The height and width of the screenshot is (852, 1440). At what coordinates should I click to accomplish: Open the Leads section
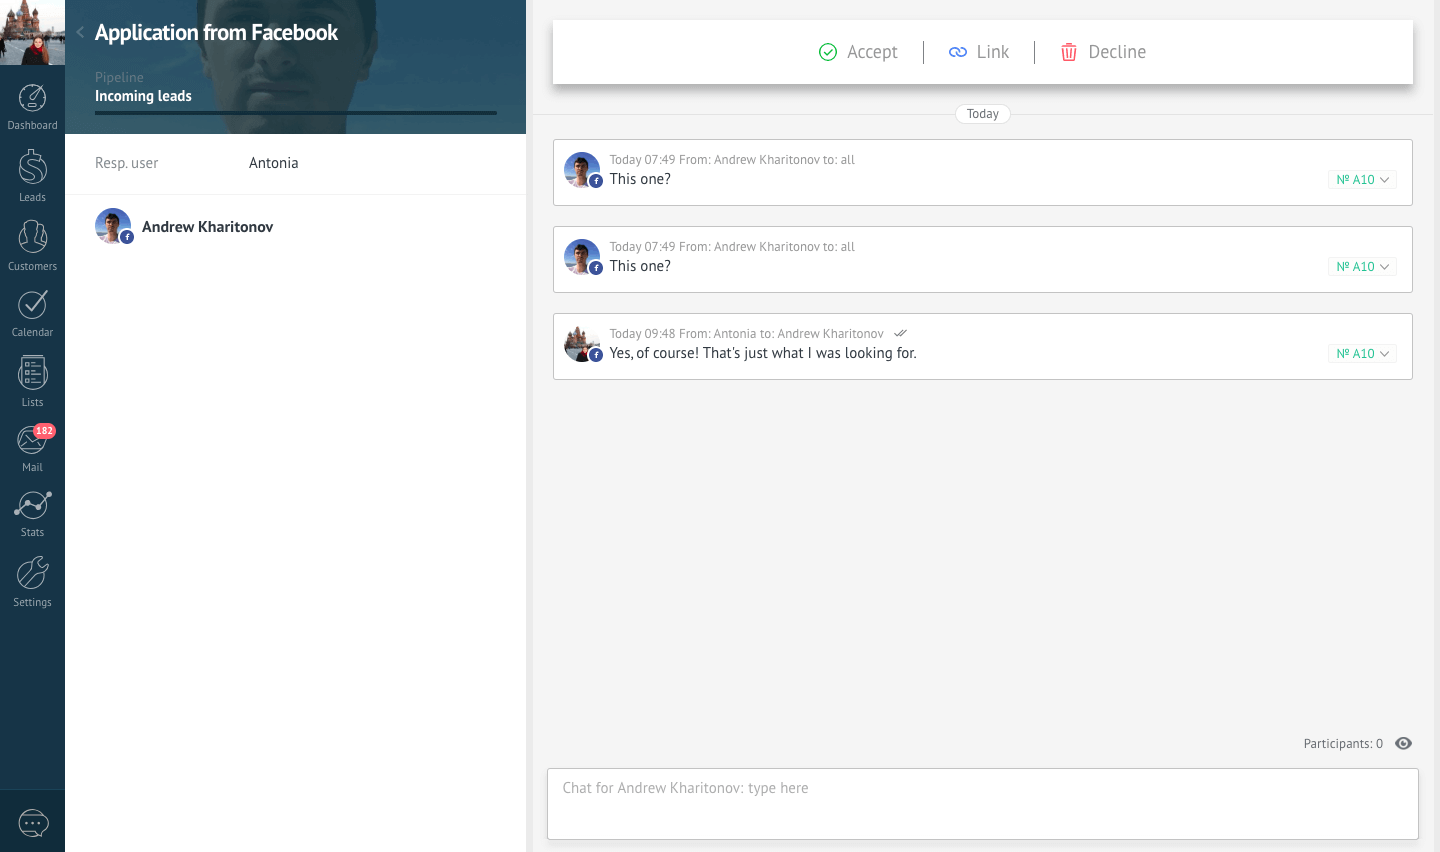point(32,176)
